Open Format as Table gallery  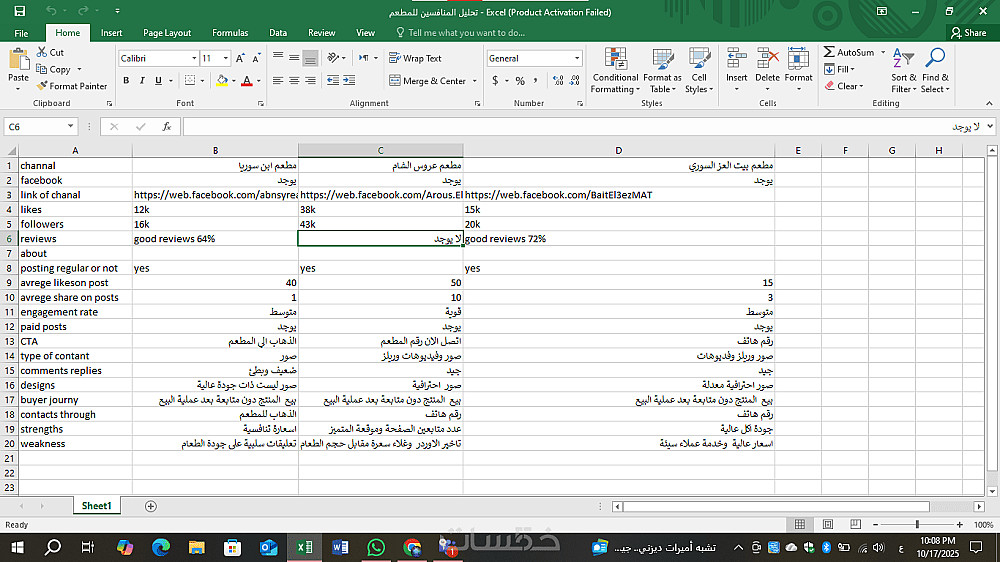(x=662, y=71)
